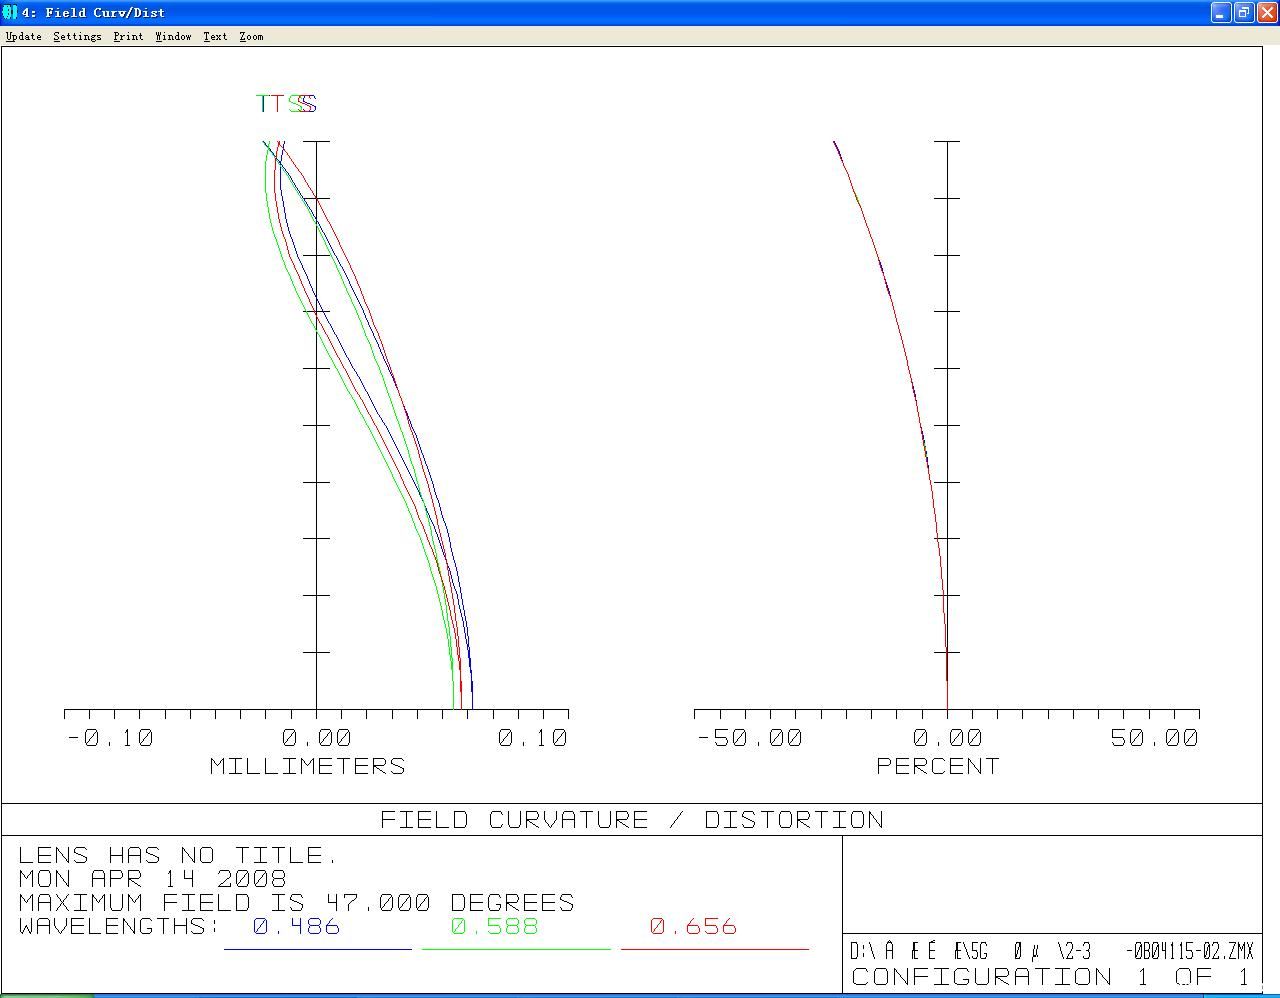Click the -0.10 millimeter axis value
Screen dimensions: 1280x998
pos(110,738)
